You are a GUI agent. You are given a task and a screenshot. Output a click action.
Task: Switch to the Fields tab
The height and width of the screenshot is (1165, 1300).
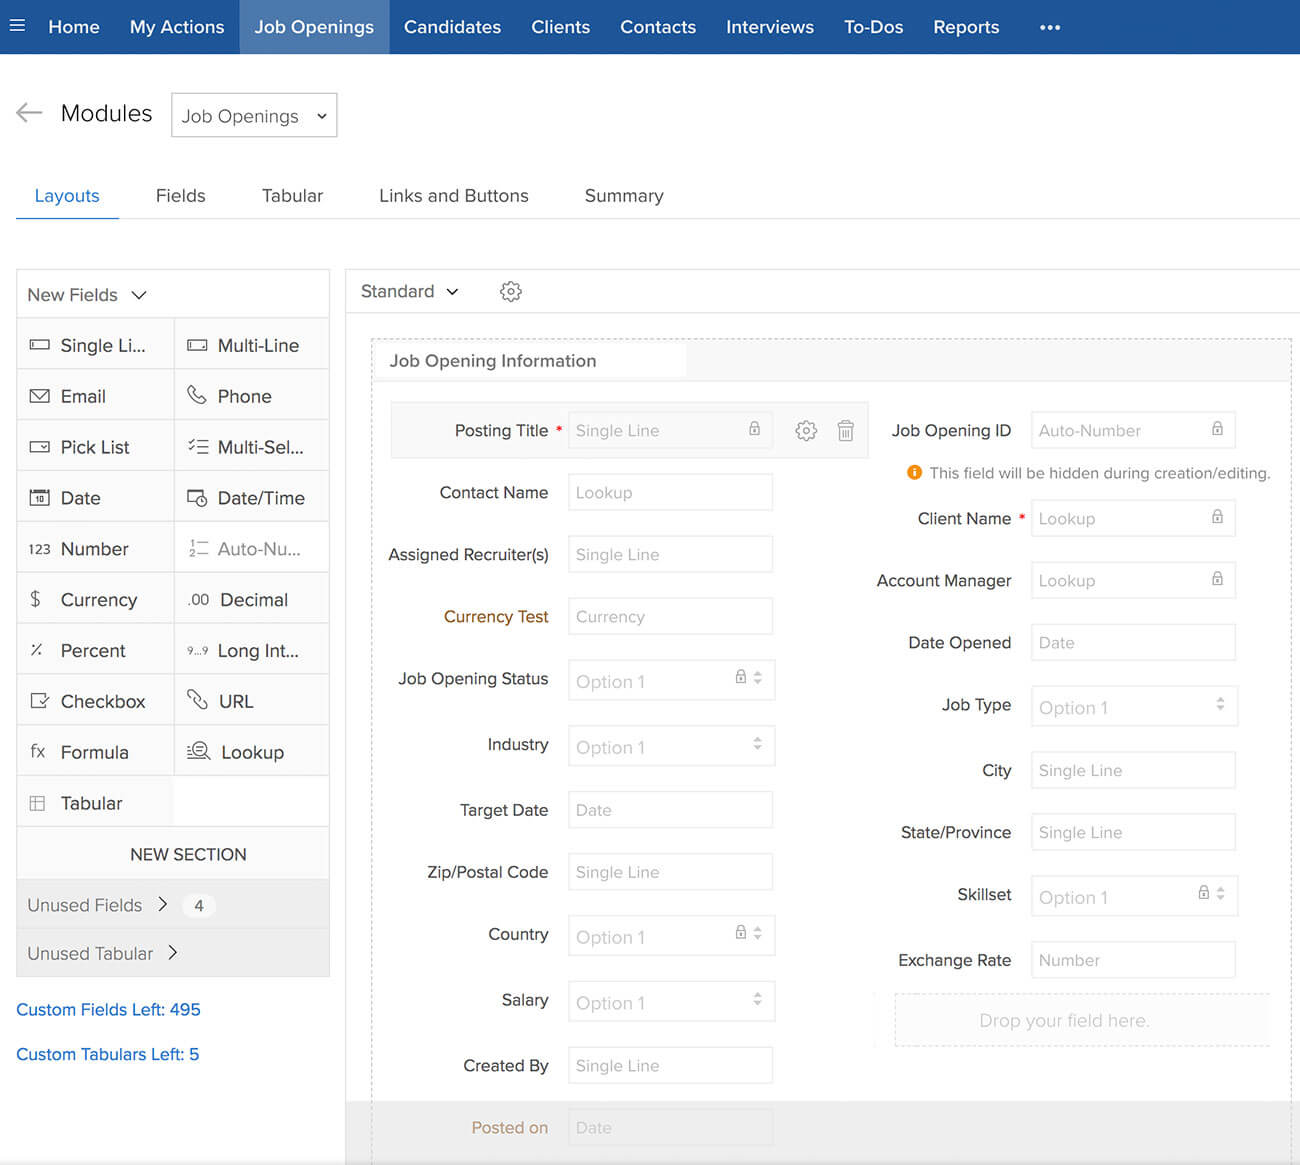[180, 196]
